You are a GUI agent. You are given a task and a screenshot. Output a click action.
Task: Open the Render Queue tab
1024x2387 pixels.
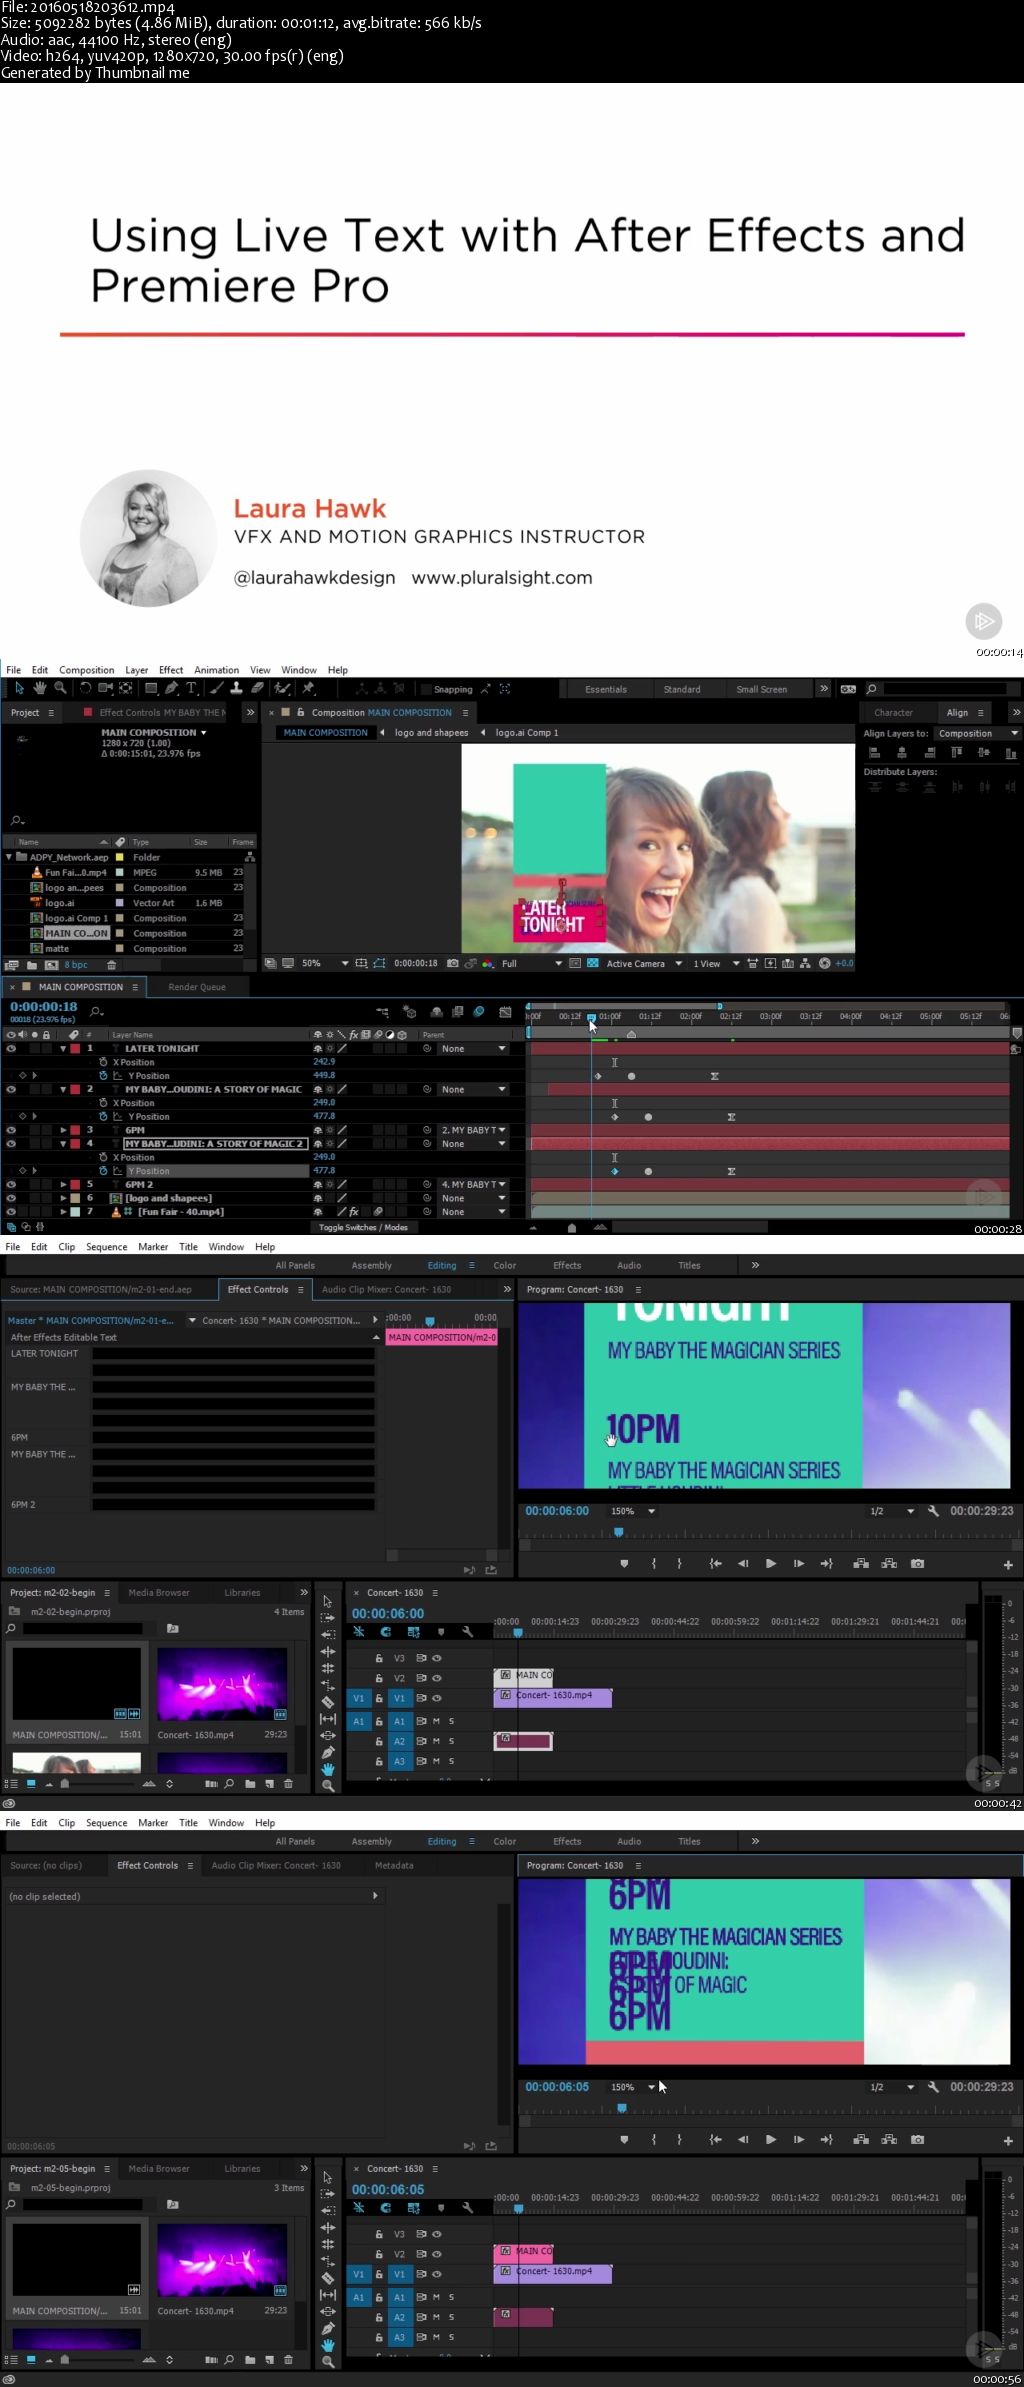(197, 987)
